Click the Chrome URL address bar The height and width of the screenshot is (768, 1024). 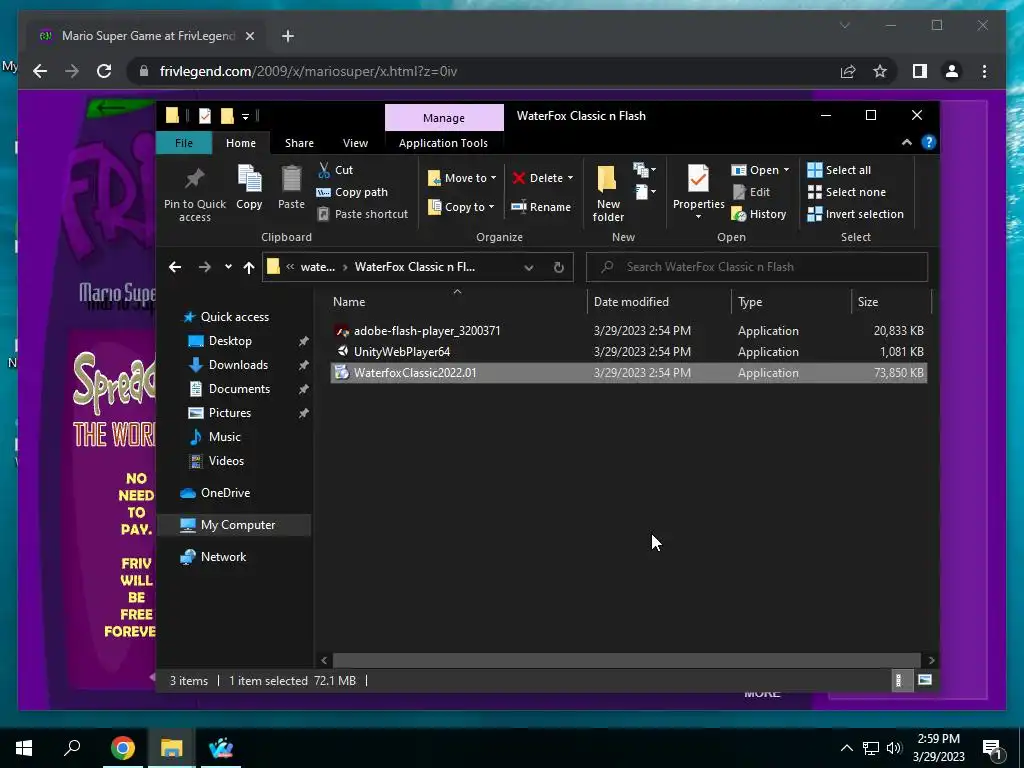(x=483, y=71)
